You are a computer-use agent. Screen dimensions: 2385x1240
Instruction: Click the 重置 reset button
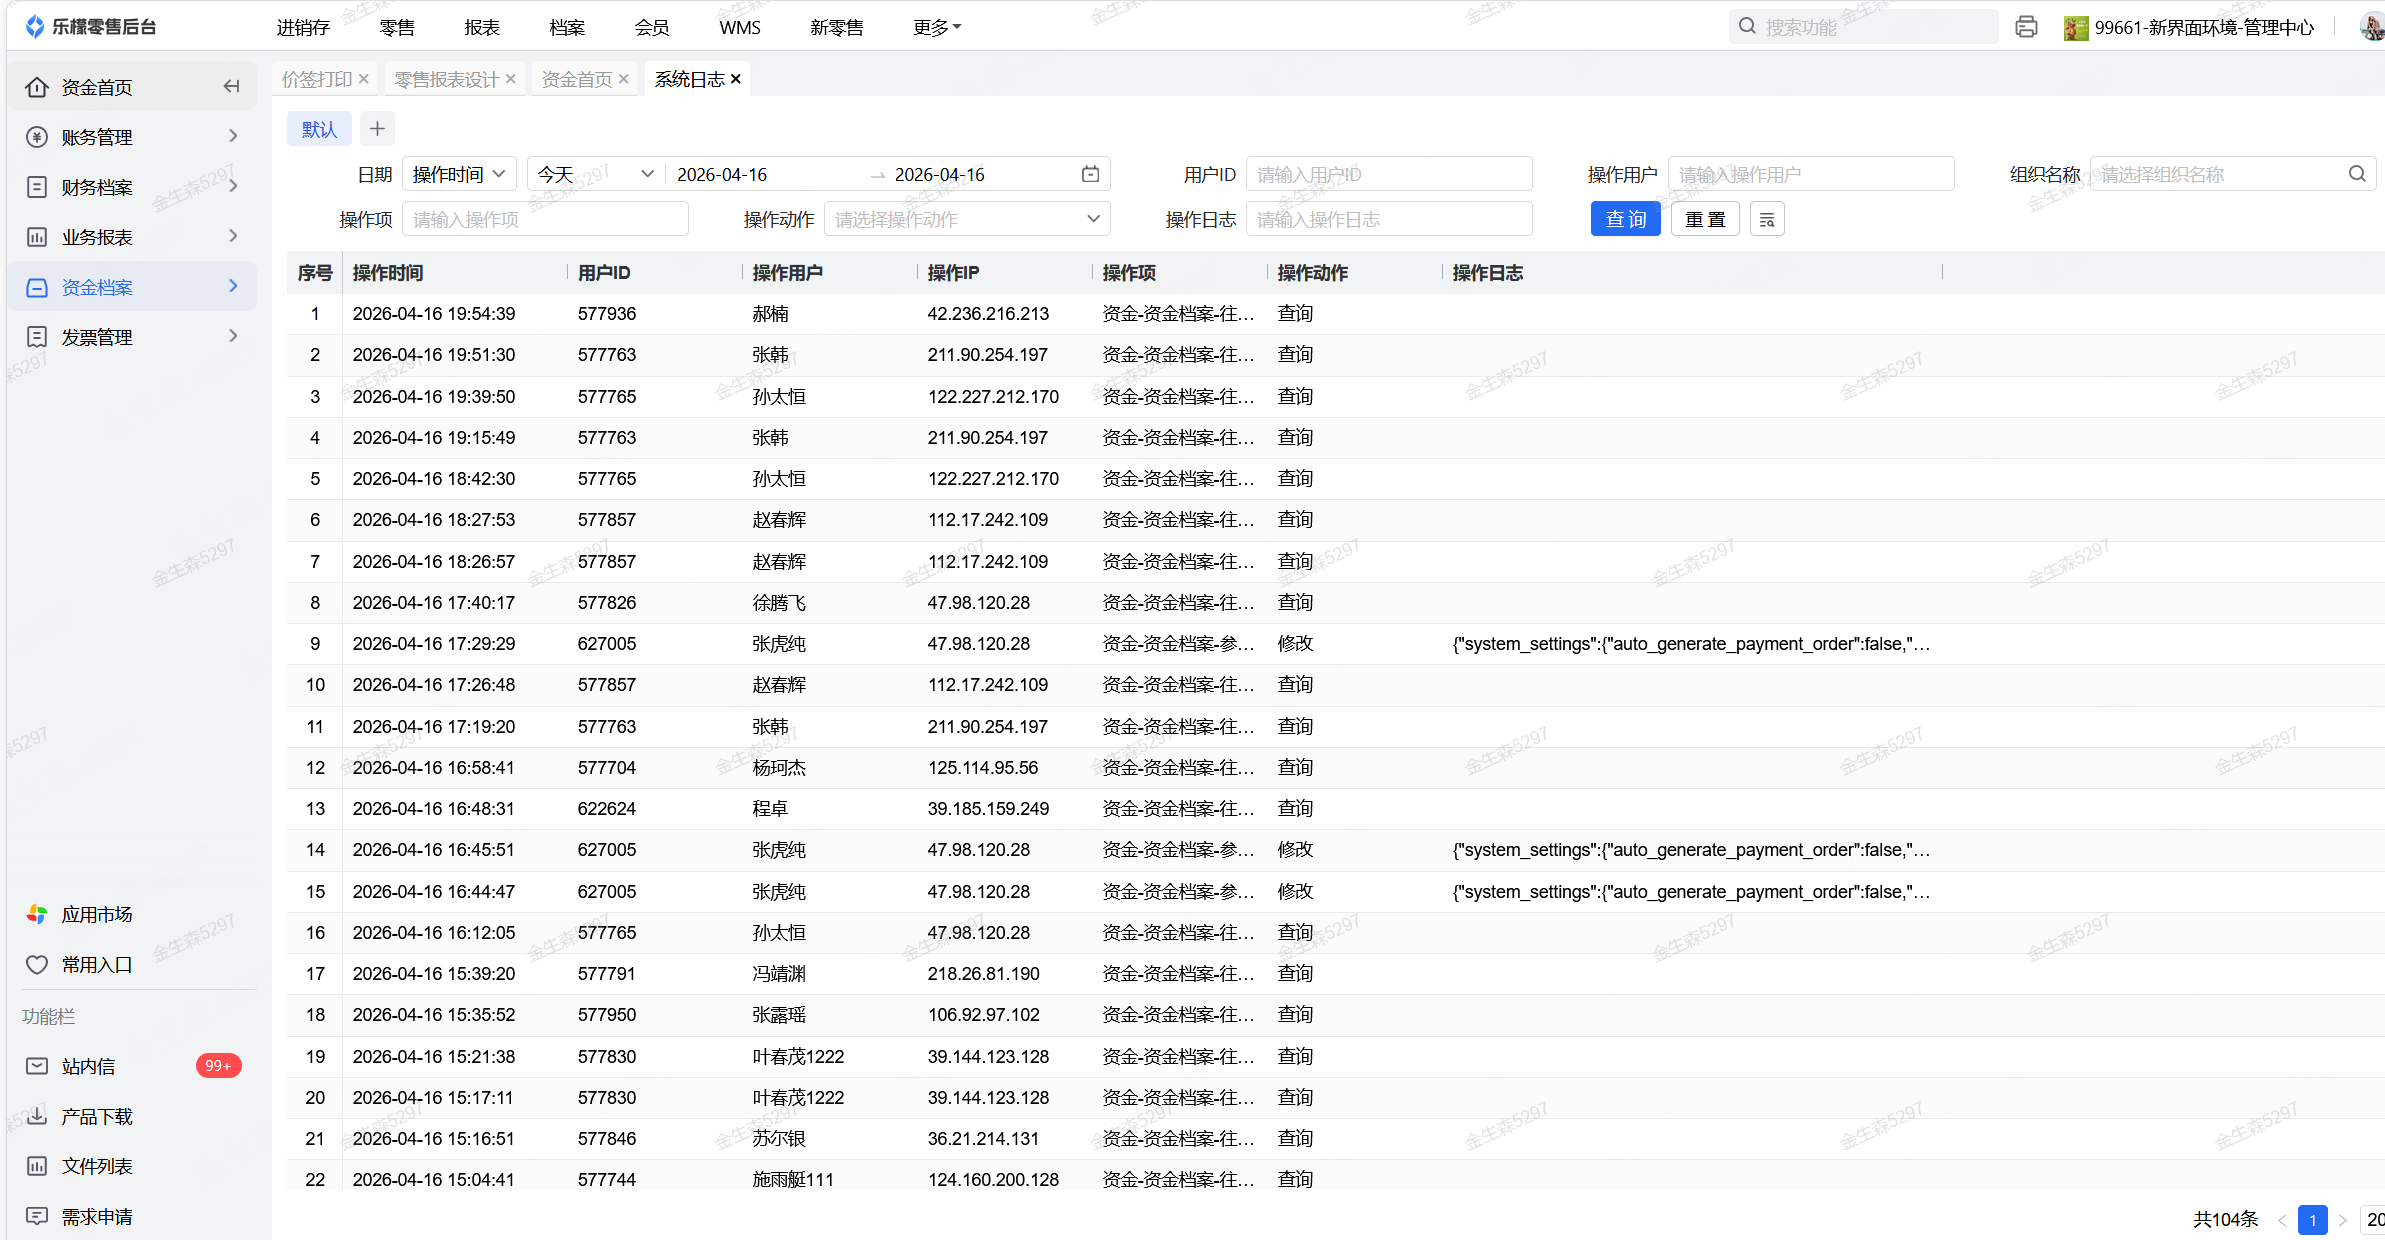click(1705, 220)
